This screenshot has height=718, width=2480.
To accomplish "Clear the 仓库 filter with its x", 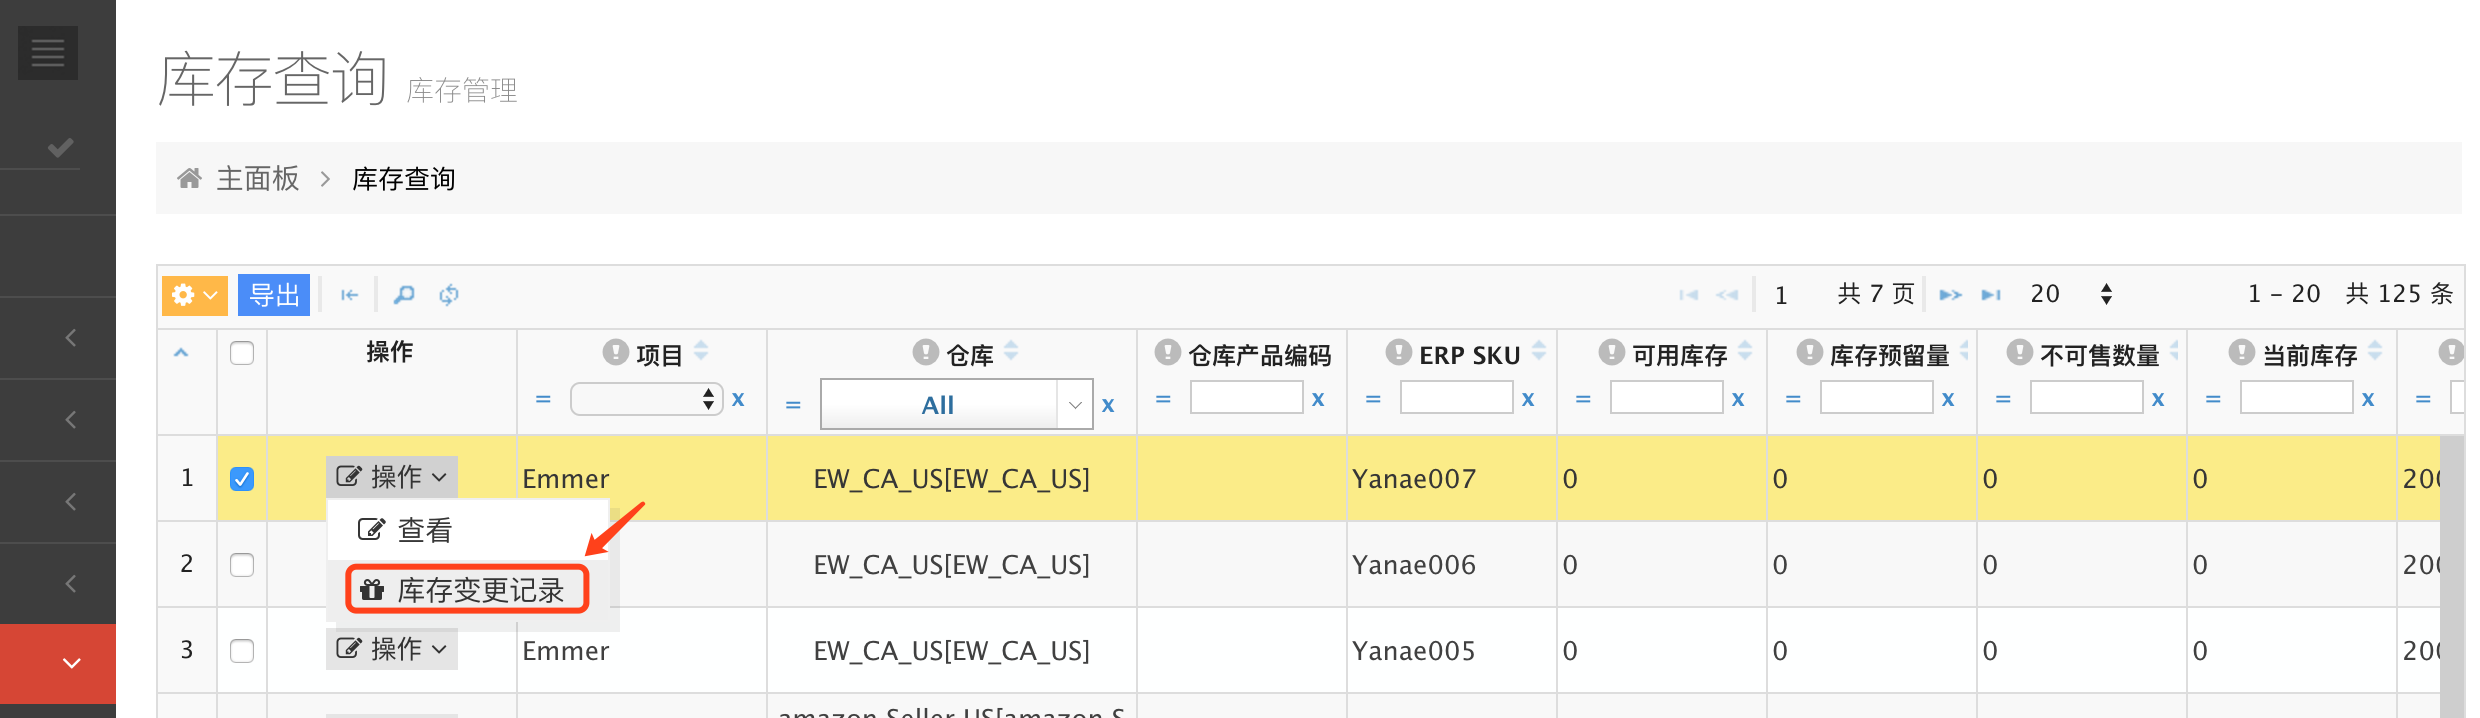I will pos(1108,404).
